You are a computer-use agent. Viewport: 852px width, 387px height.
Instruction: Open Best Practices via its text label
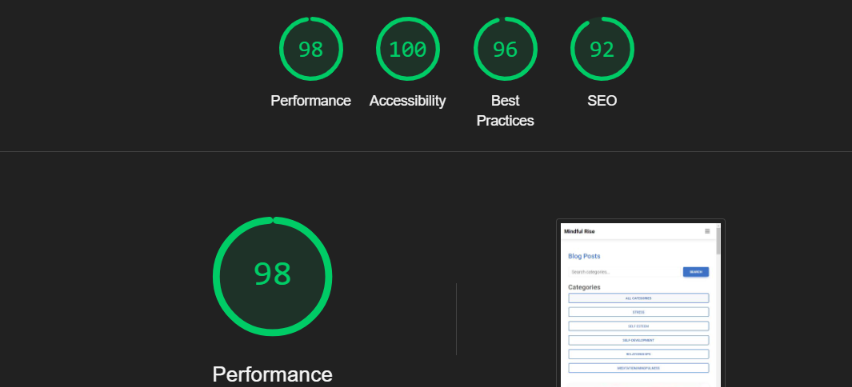505,110
